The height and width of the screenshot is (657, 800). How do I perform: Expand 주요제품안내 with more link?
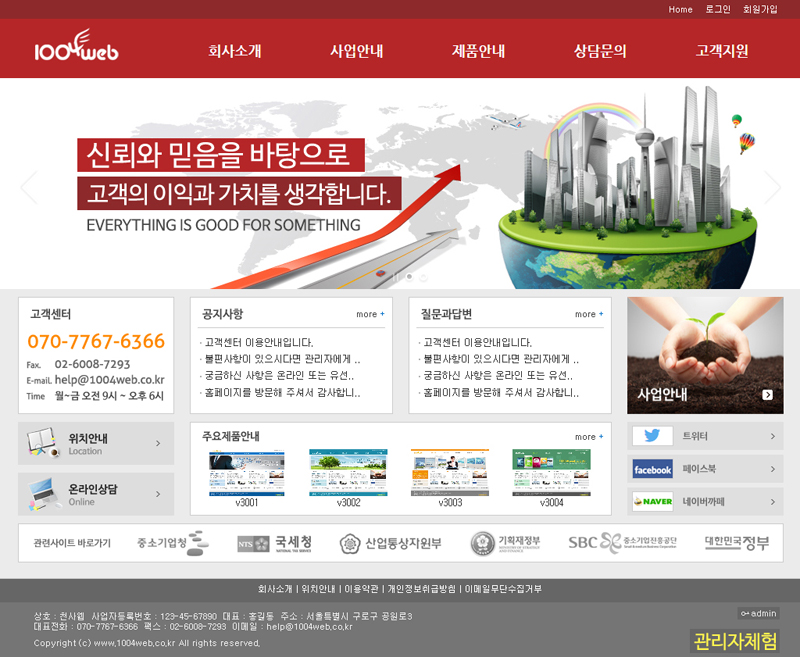tap(585, 437)
